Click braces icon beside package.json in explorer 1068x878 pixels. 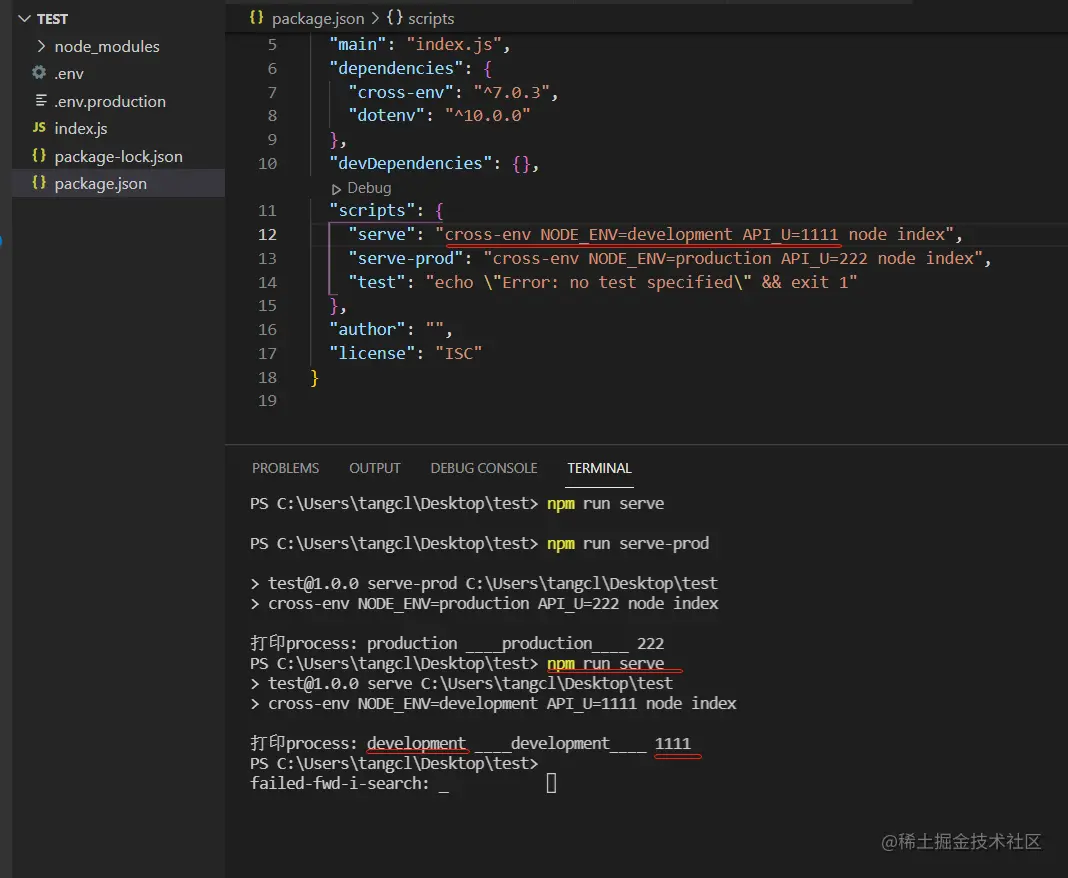(x=40, y=183)
